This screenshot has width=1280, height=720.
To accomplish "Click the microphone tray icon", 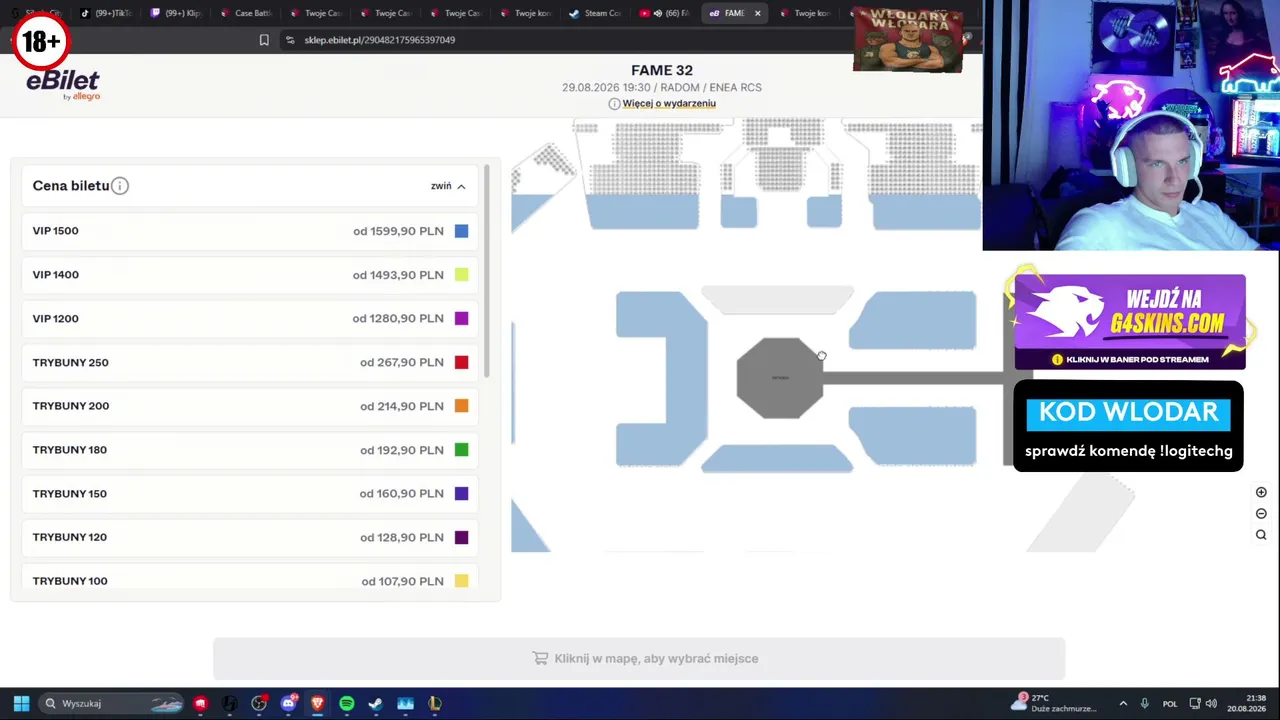I will point(1144,703).
